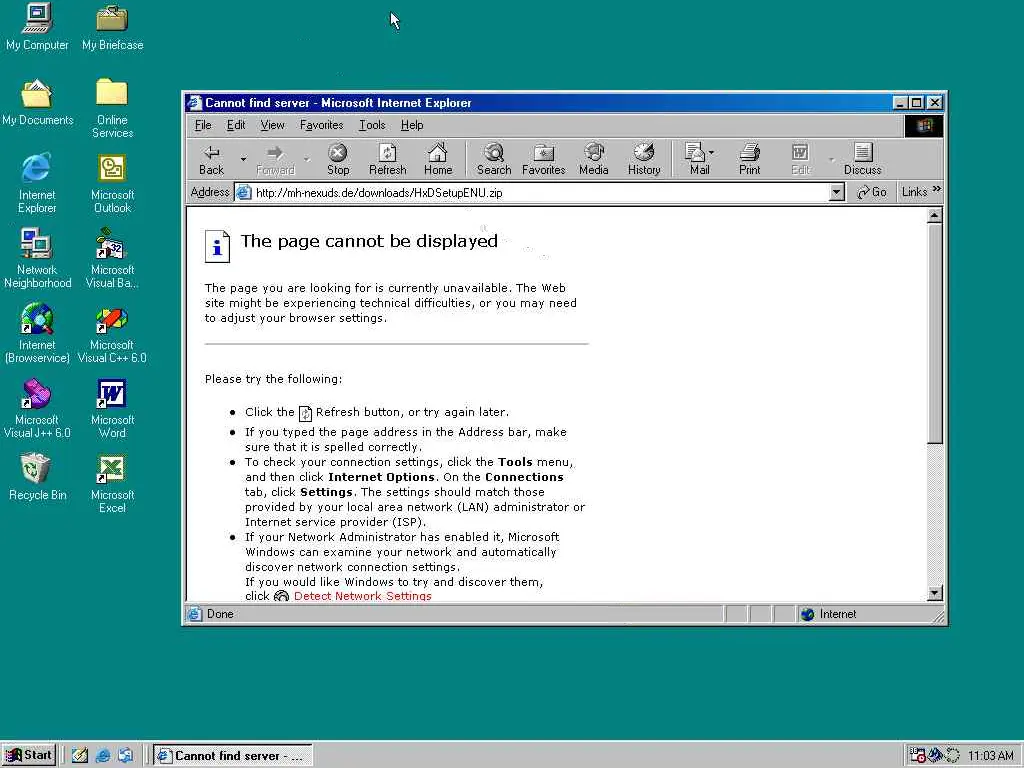Image resolution: width=1024 pixels, height=768 pixels.
Task: Select Microsoft Visual J++ 6.0 shortcut
Action: 37,409
